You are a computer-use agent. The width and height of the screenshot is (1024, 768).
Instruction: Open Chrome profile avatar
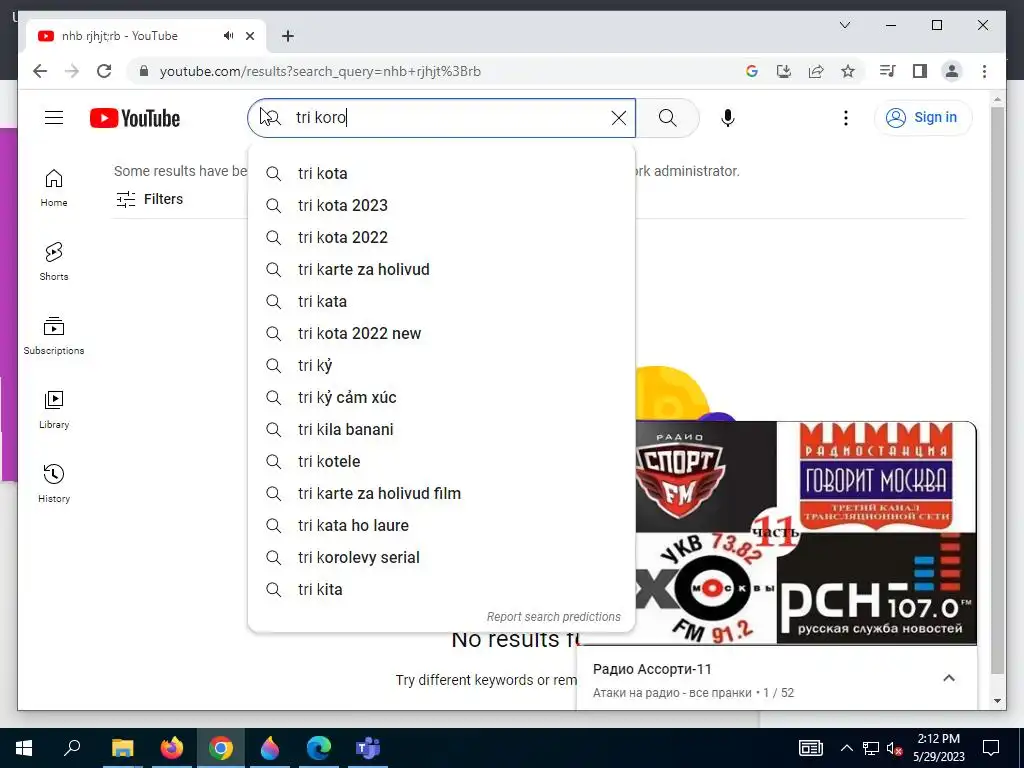952,71
